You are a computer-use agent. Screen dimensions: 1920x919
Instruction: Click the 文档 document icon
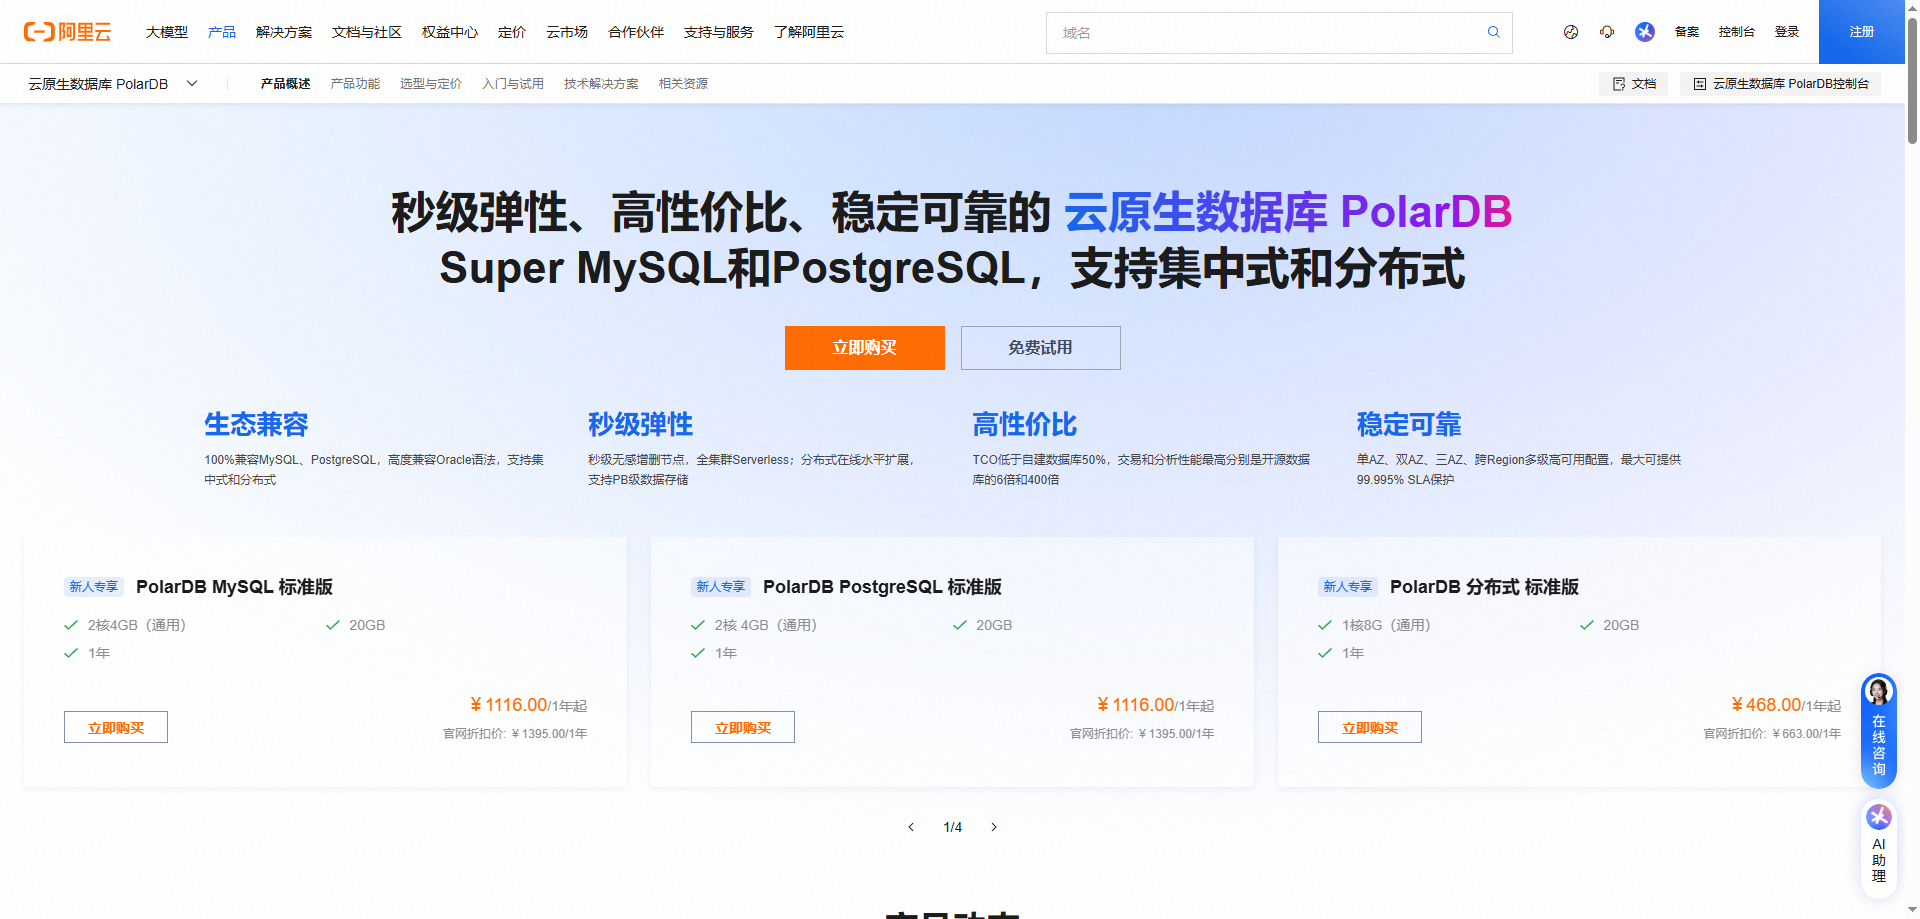pyautogui.click(x=1619, y=84)
